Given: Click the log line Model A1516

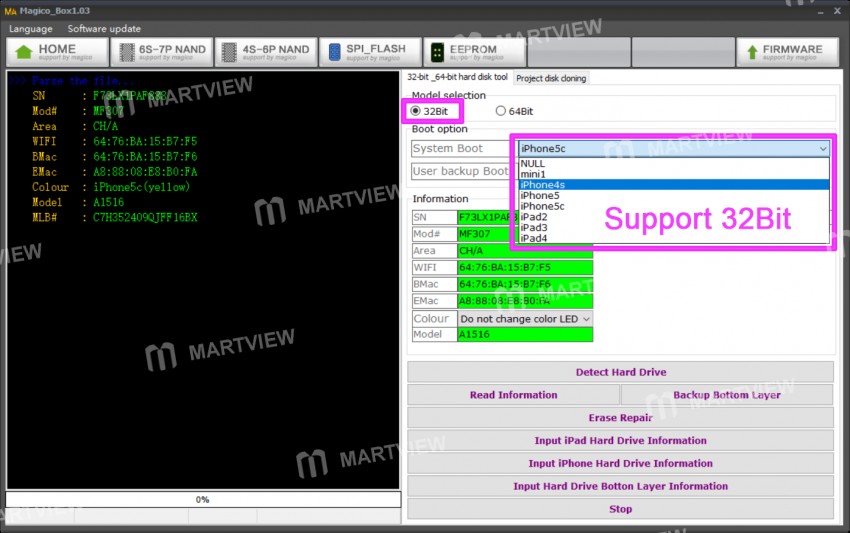Looking at the screenshot, I should 78,202.
